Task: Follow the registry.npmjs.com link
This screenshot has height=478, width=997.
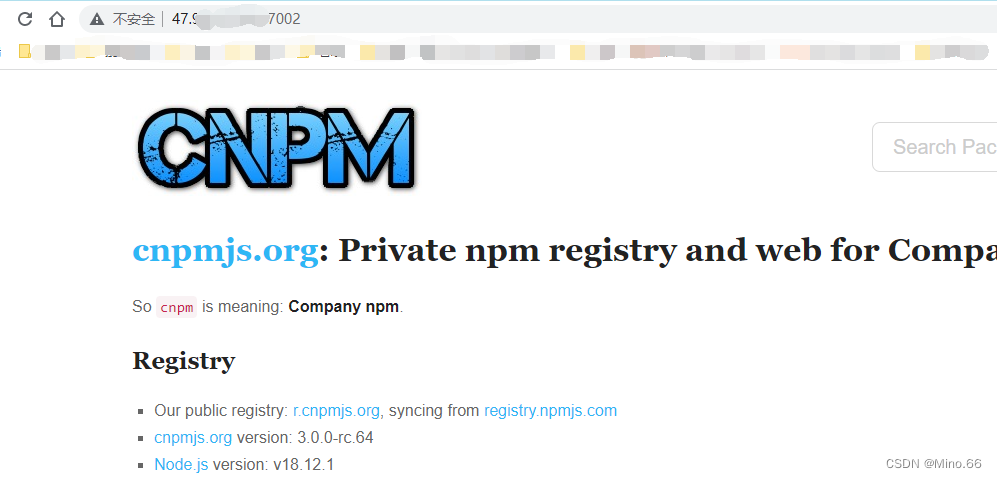Action: pyautogui.click(x=551, y=411)
